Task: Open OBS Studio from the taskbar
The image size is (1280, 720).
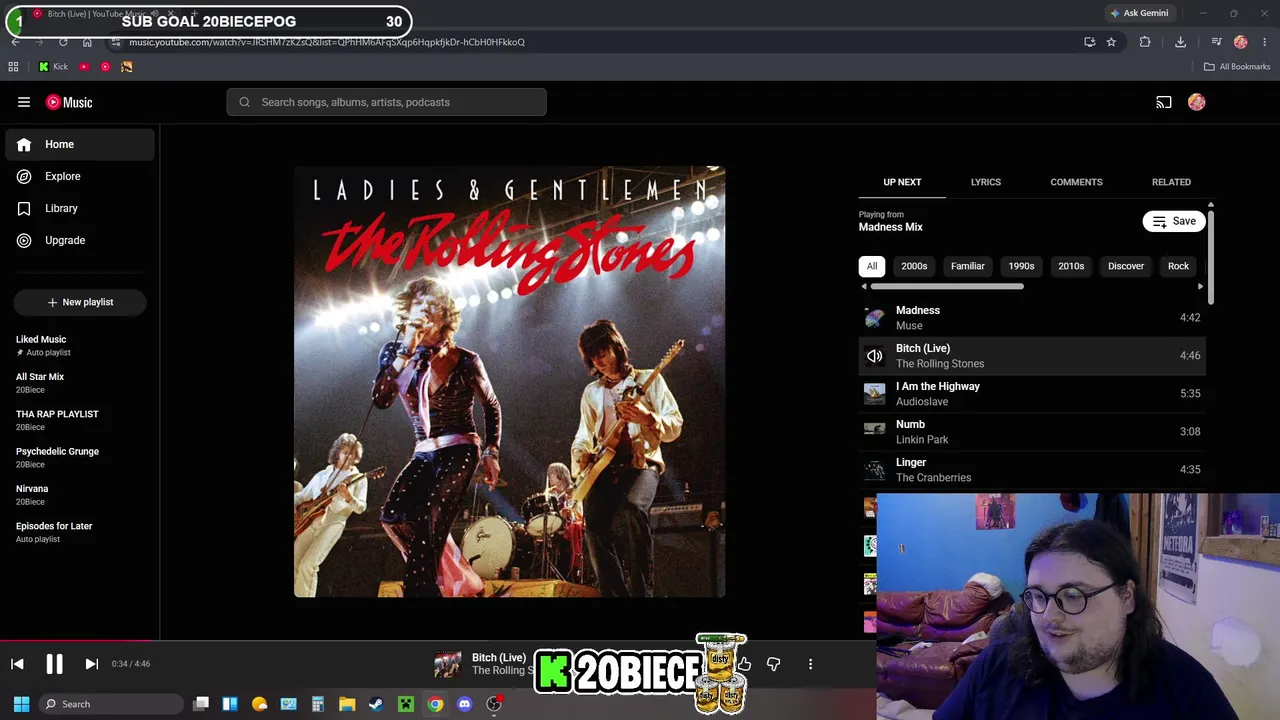Action: 494,704
